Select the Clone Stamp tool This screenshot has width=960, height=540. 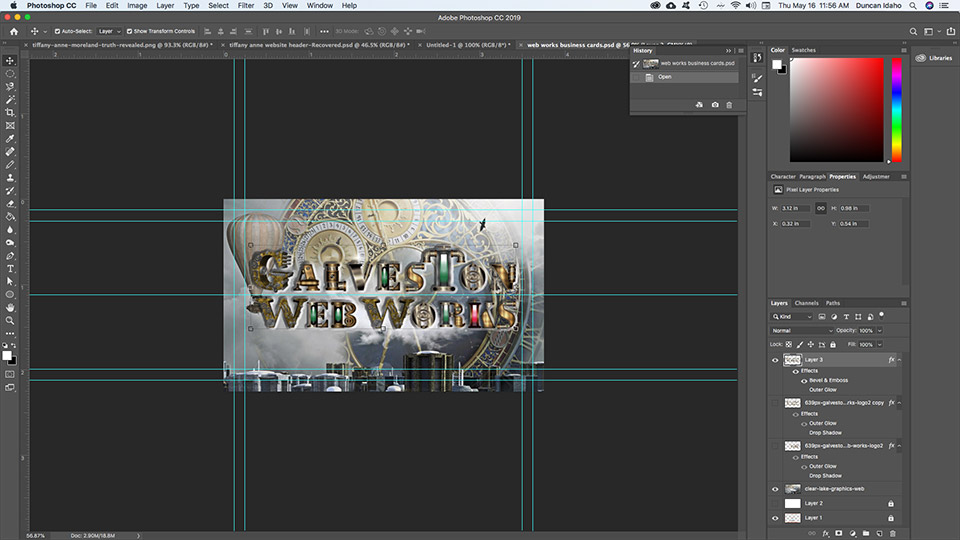point(10,178)
